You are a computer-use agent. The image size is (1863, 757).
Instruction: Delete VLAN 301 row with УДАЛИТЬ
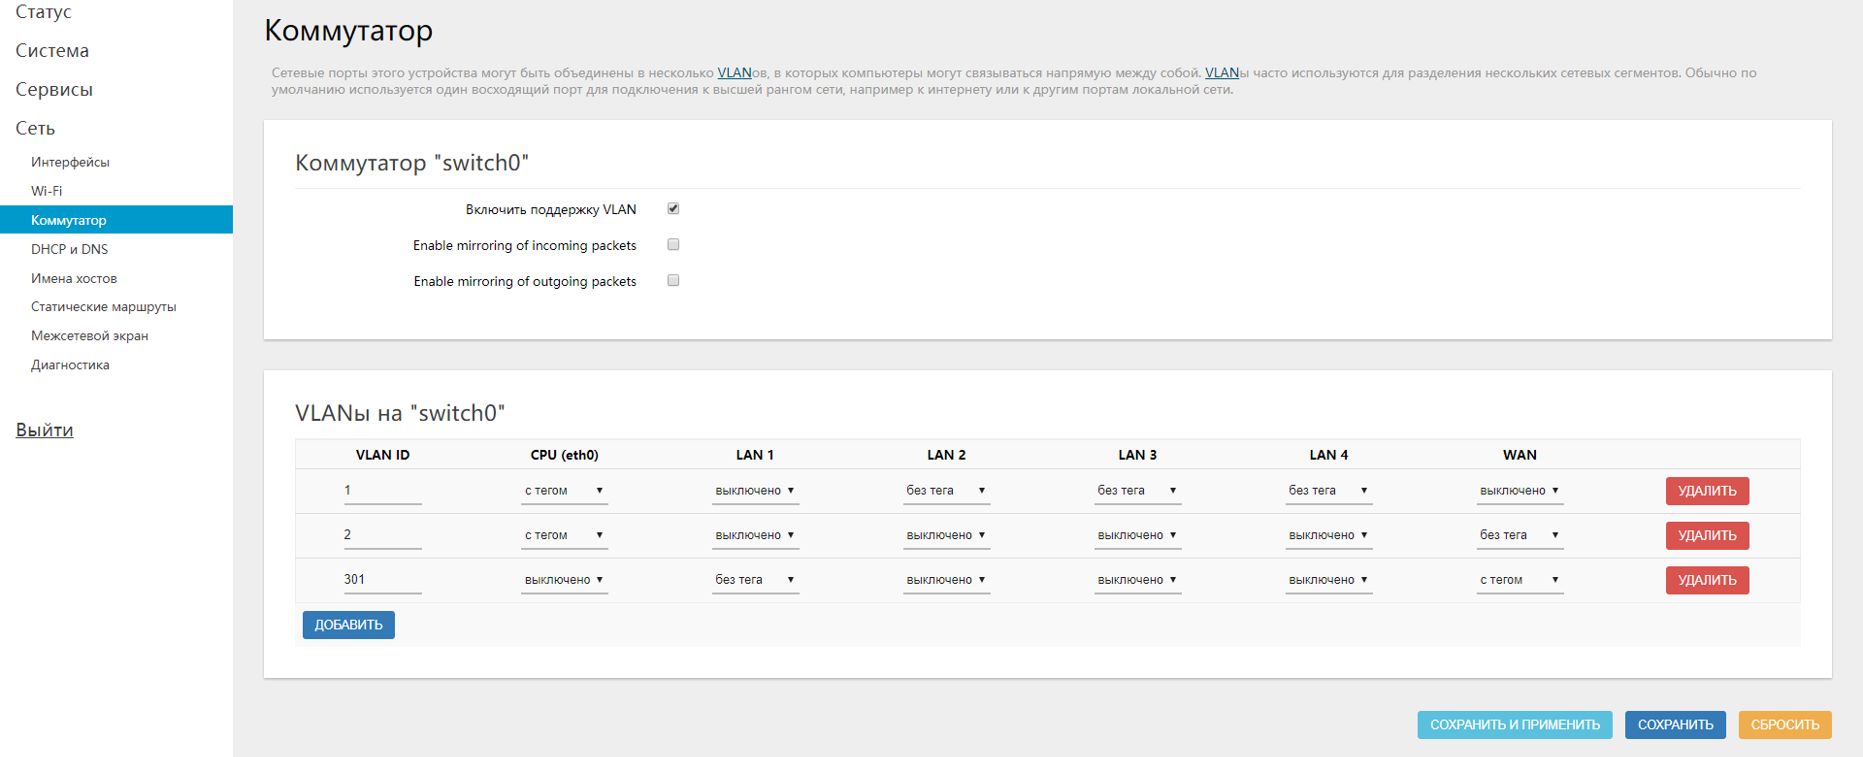coord(1707,580)
